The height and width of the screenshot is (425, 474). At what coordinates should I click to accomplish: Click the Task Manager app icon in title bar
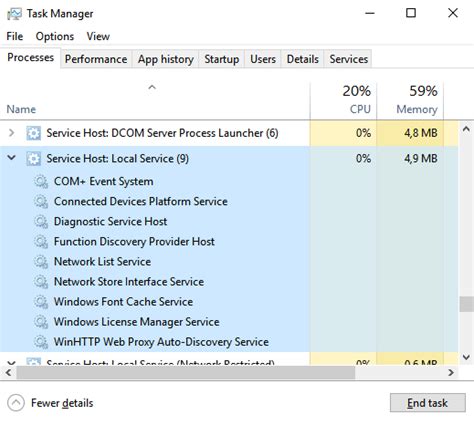(x=14, y=14)
